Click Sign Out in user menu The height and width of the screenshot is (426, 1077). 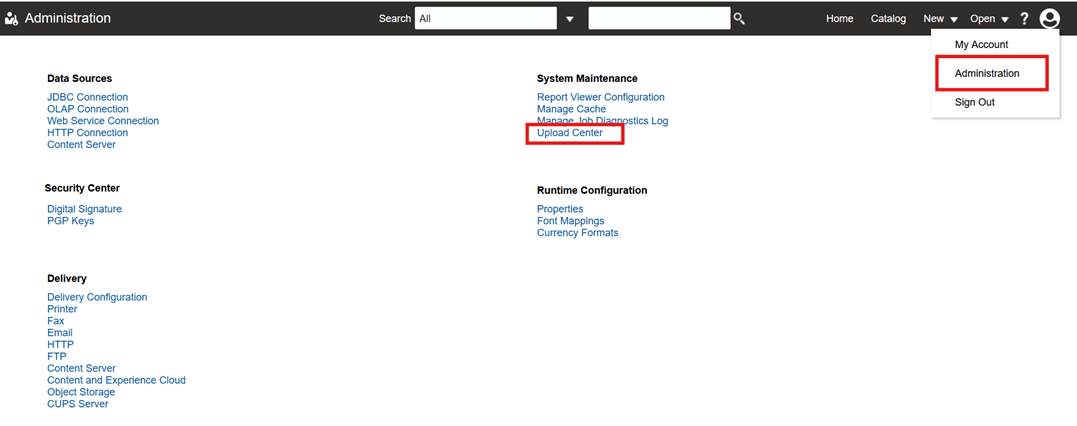pos(975,102)
